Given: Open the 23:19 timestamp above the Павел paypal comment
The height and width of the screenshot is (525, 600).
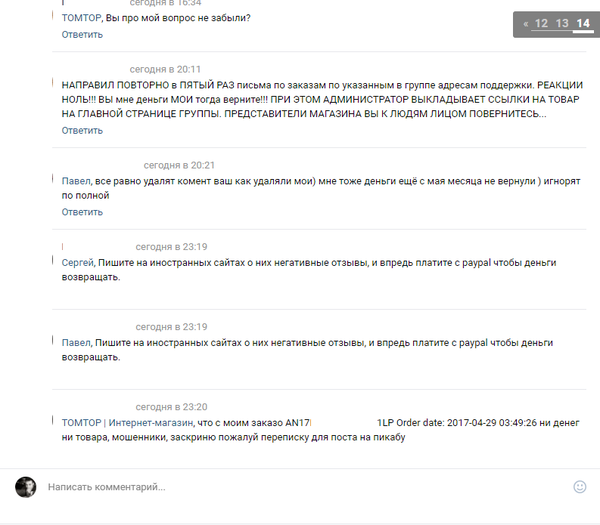Looking at the screenshot, I should click(x=171, y=327).
